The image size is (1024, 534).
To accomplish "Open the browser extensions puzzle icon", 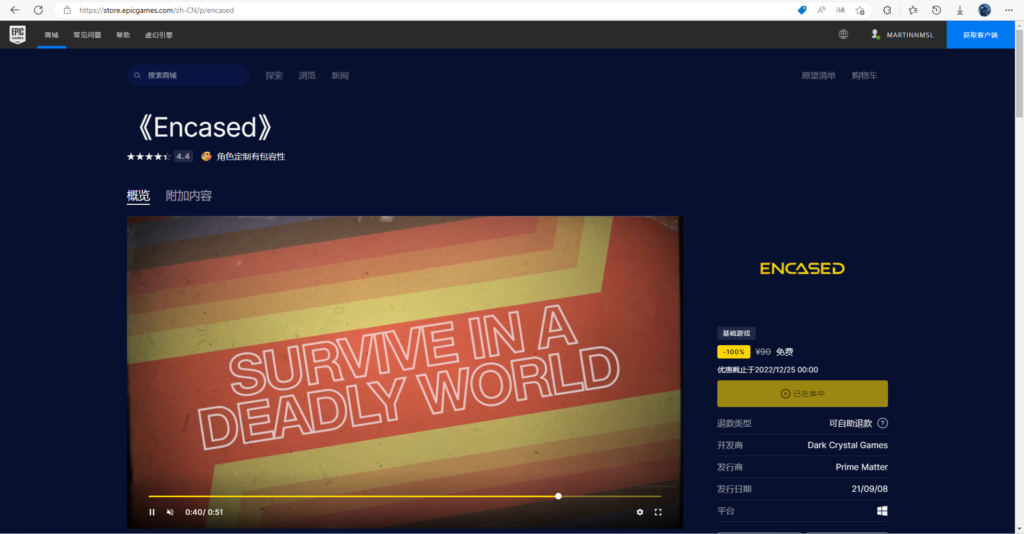I will point(887,10).
